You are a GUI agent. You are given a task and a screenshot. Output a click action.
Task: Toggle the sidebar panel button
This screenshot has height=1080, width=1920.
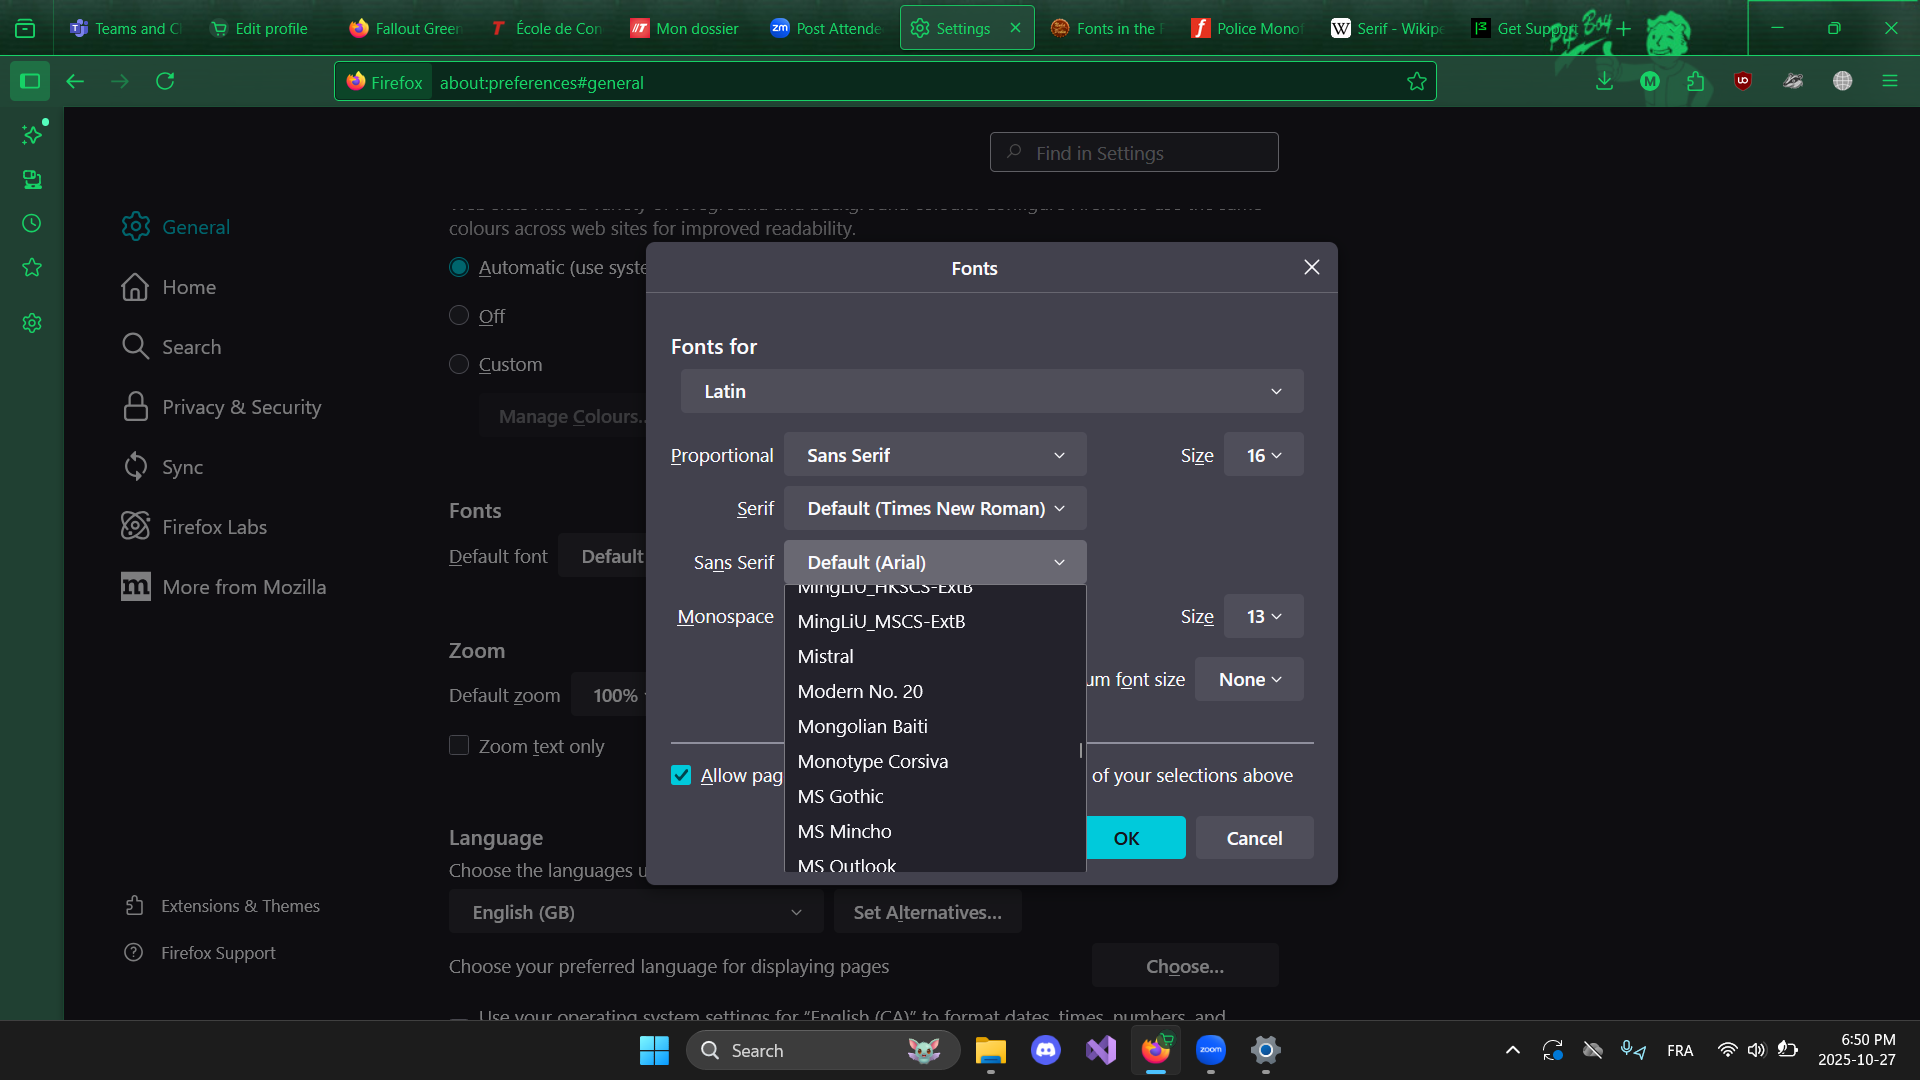tap(30, 82)
